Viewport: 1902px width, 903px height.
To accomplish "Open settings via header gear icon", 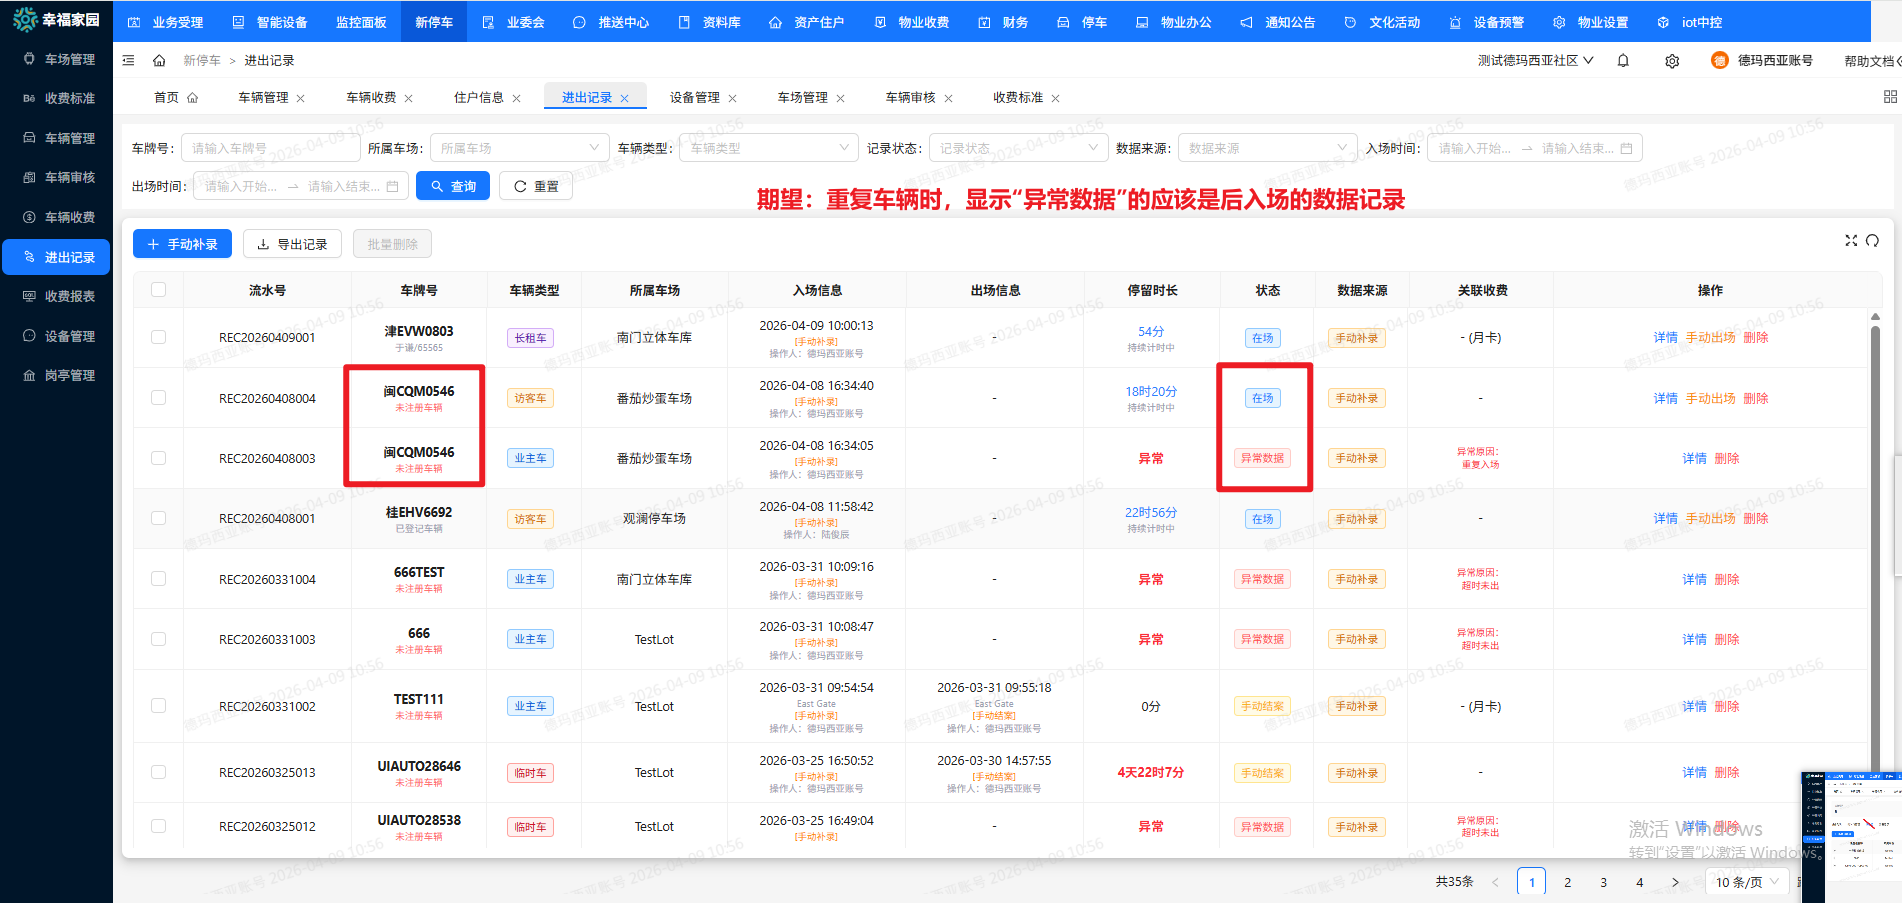I will coord(1672,61).
